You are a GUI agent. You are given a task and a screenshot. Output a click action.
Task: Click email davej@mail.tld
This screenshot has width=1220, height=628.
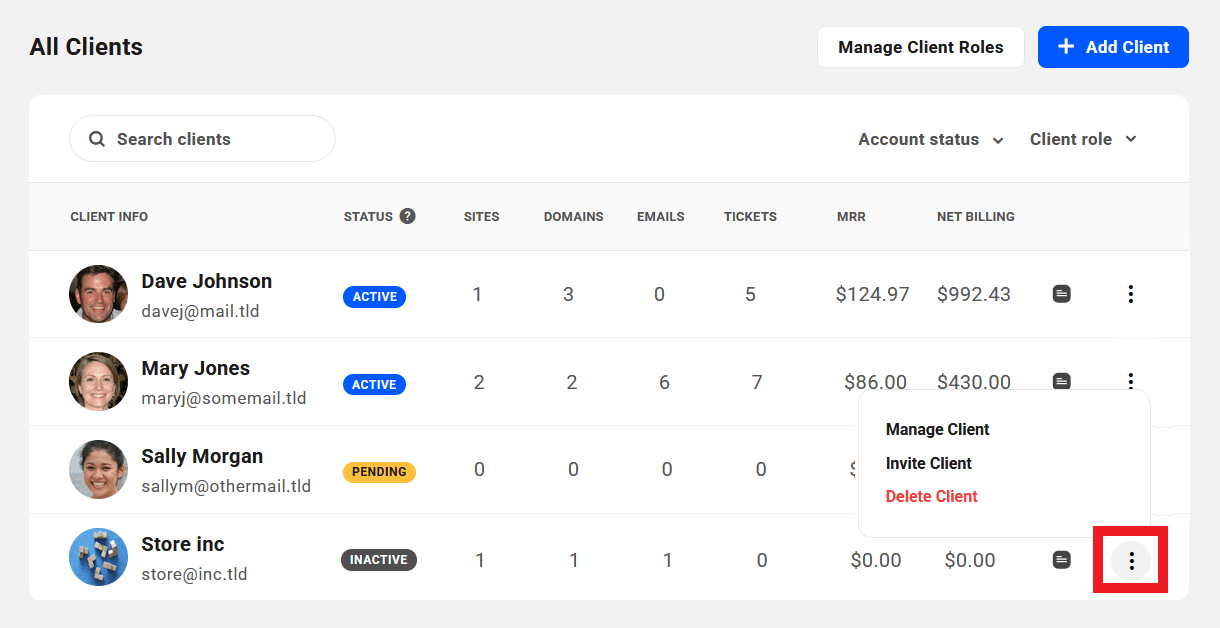pos(200,311)
